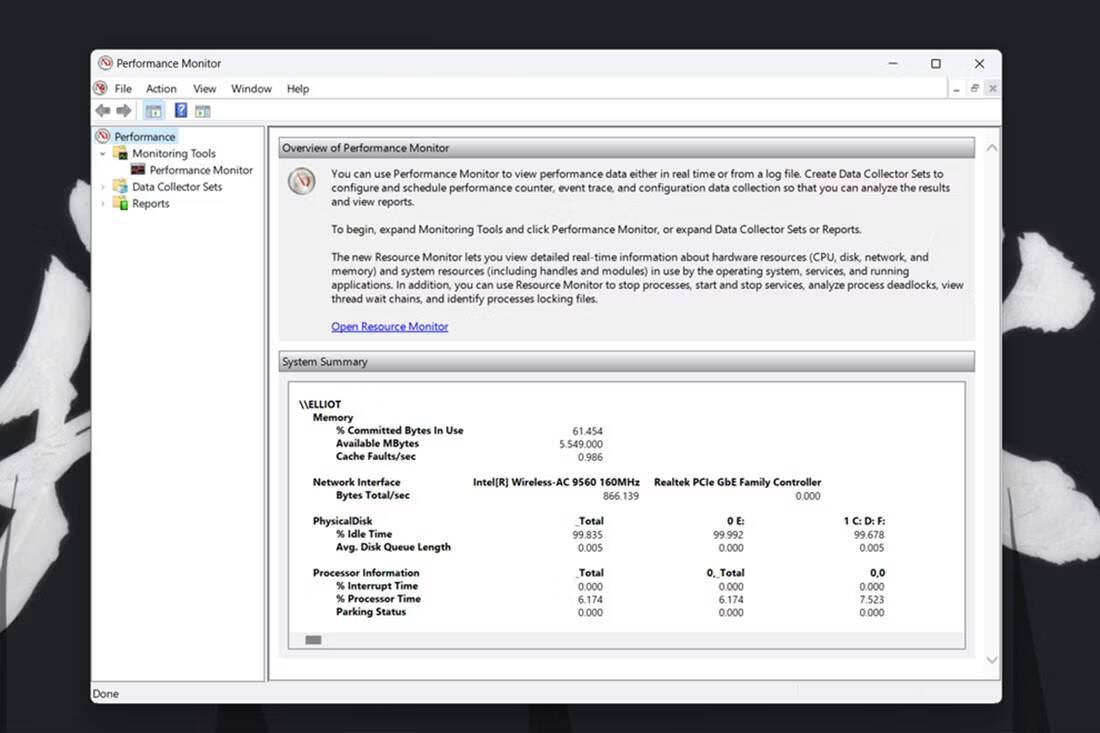Viewport: 1100px width, 733px height.
Task: Click the System Summary header bar
Action: click(625, 361)
